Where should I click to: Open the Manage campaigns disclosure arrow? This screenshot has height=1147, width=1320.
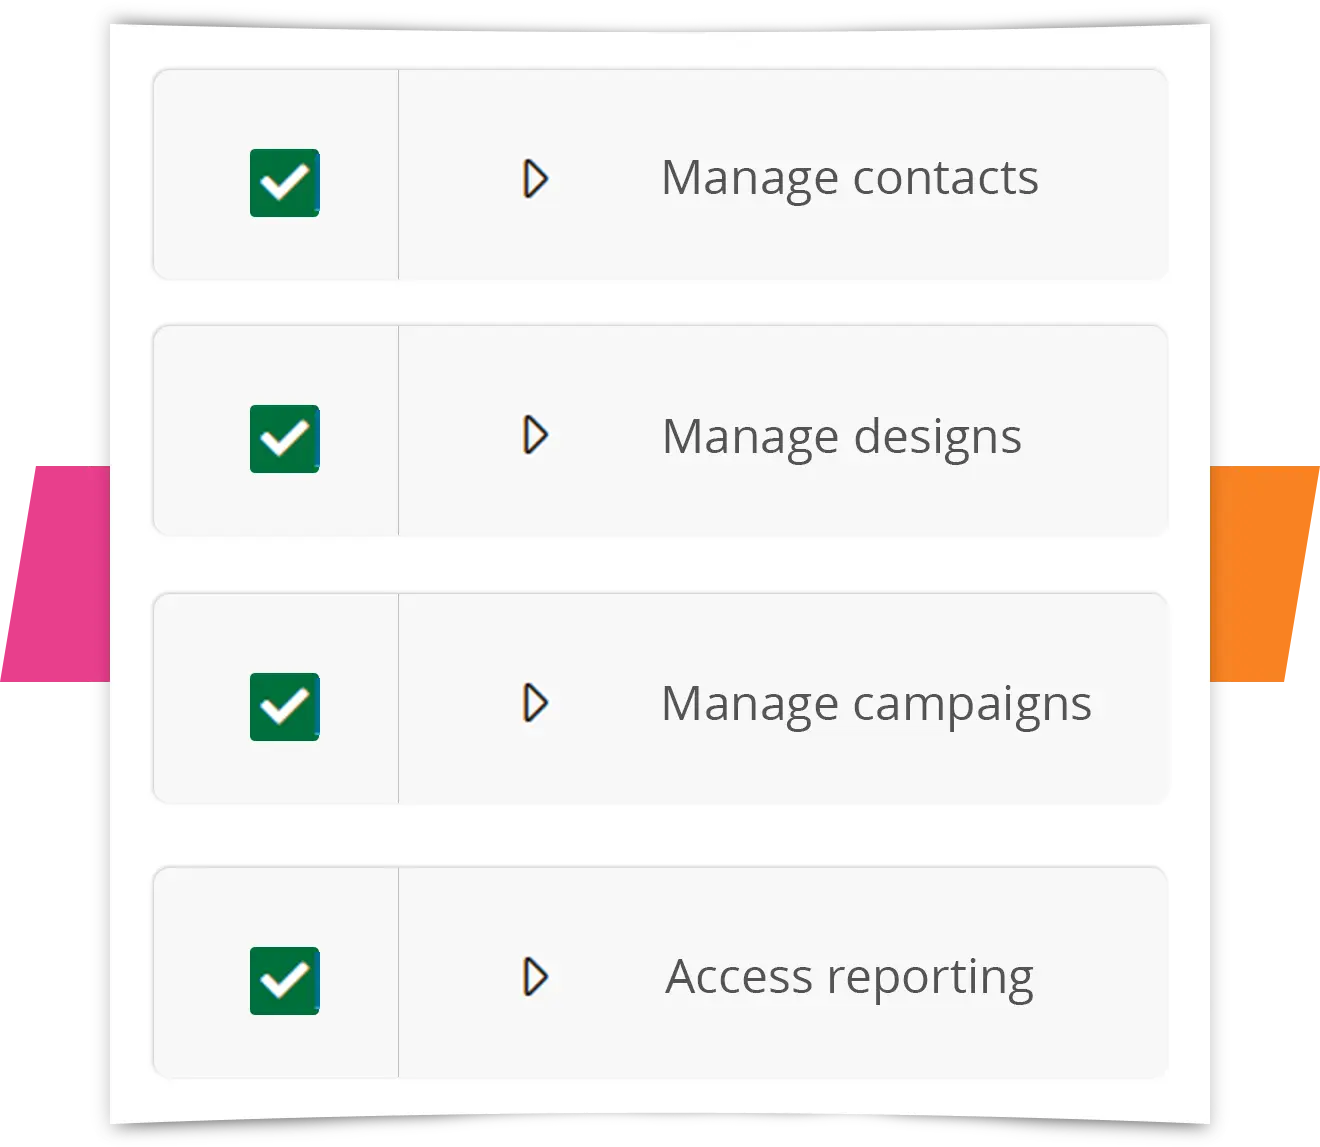coord(536,703)
